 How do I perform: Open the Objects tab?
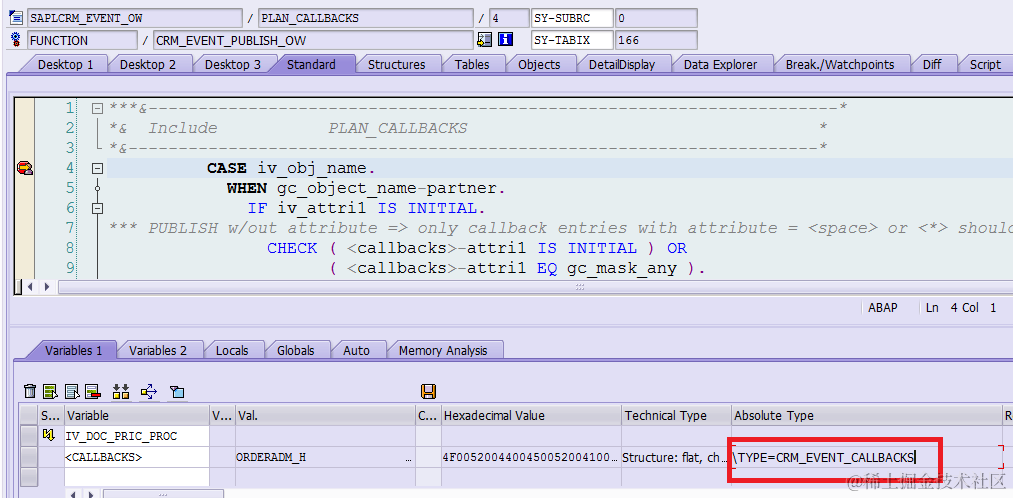[539, 65]
